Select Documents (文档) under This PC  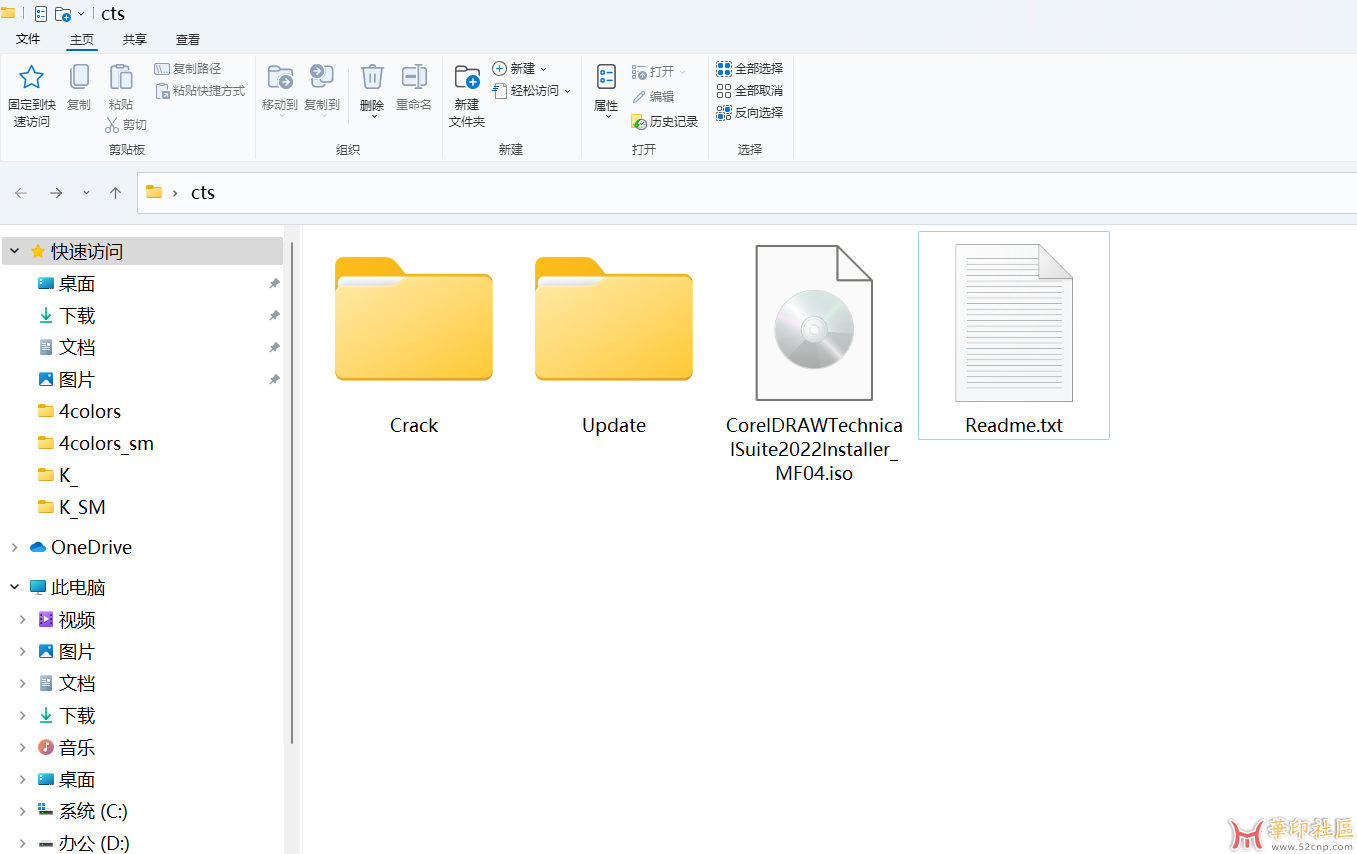tap(77, 684)
